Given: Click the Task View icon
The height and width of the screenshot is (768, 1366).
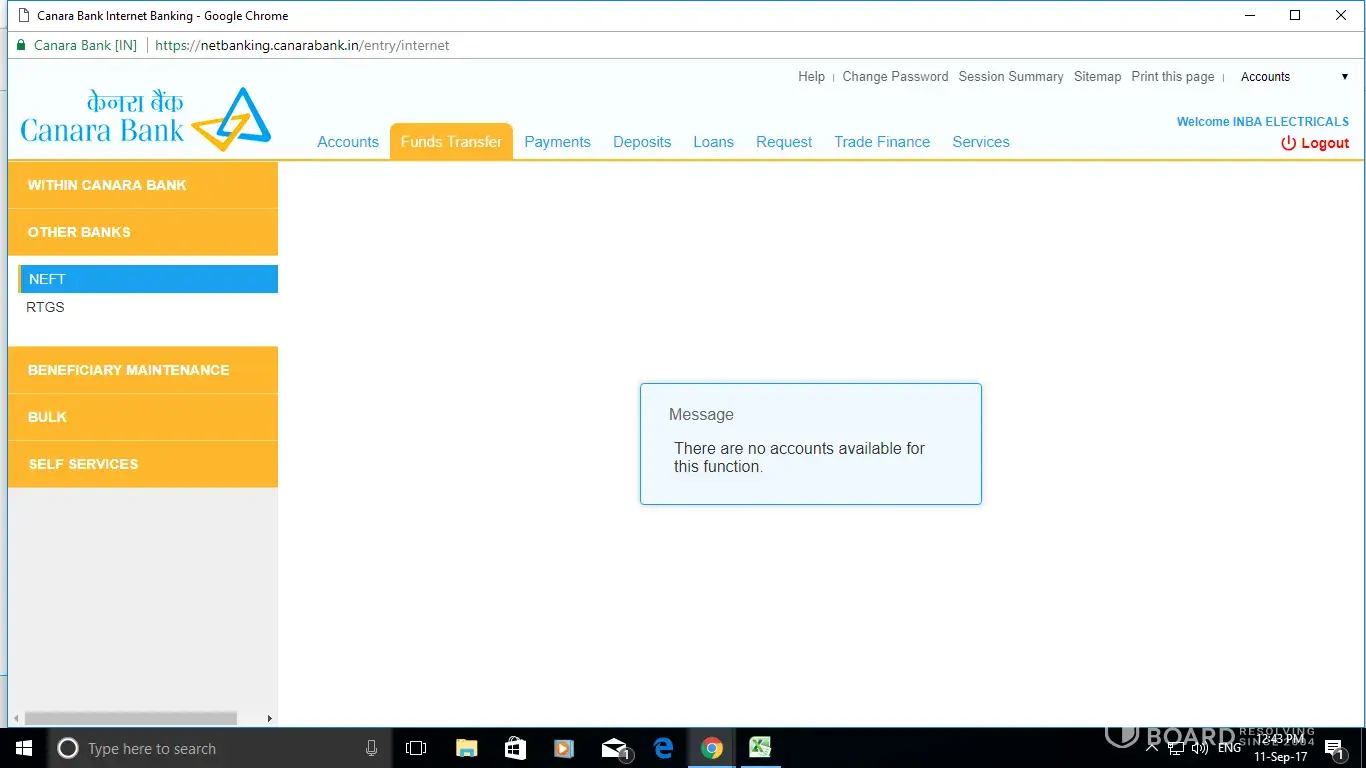Looking at the screenshot, I should pos(416,748).
